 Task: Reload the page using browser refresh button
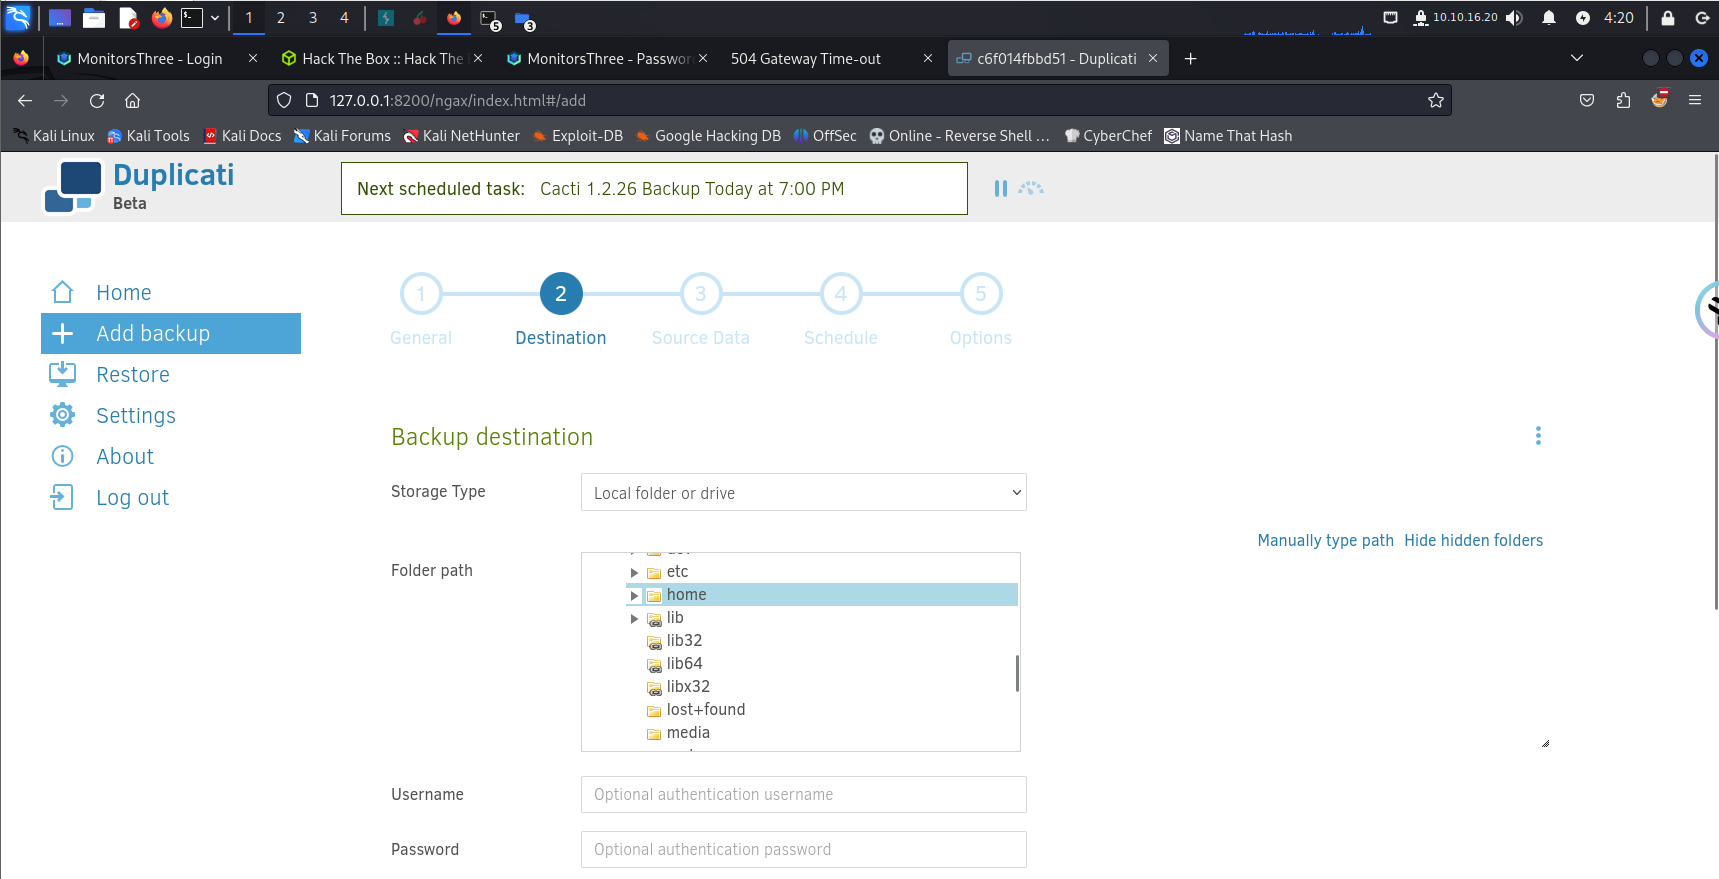click(x=97, y=100)
